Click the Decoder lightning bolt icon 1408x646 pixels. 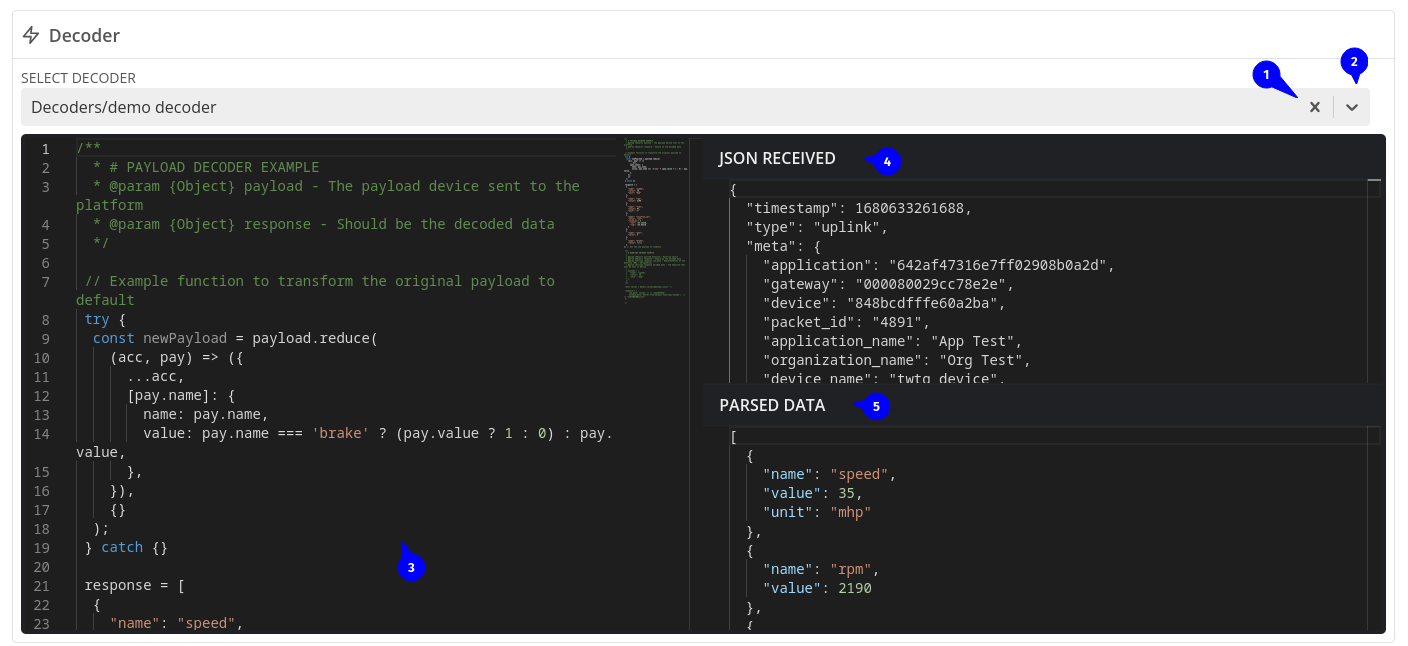pyautogui.click(x=31, y=35)
